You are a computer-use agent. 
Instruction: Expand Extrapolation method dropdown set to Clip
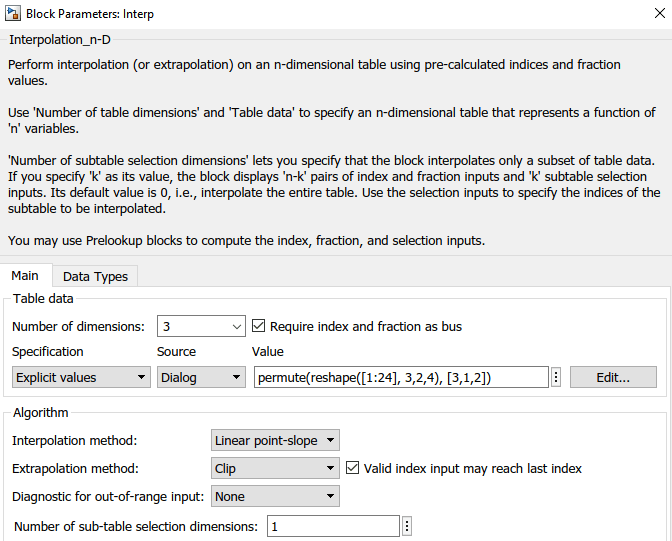click(x=276, y=468)
